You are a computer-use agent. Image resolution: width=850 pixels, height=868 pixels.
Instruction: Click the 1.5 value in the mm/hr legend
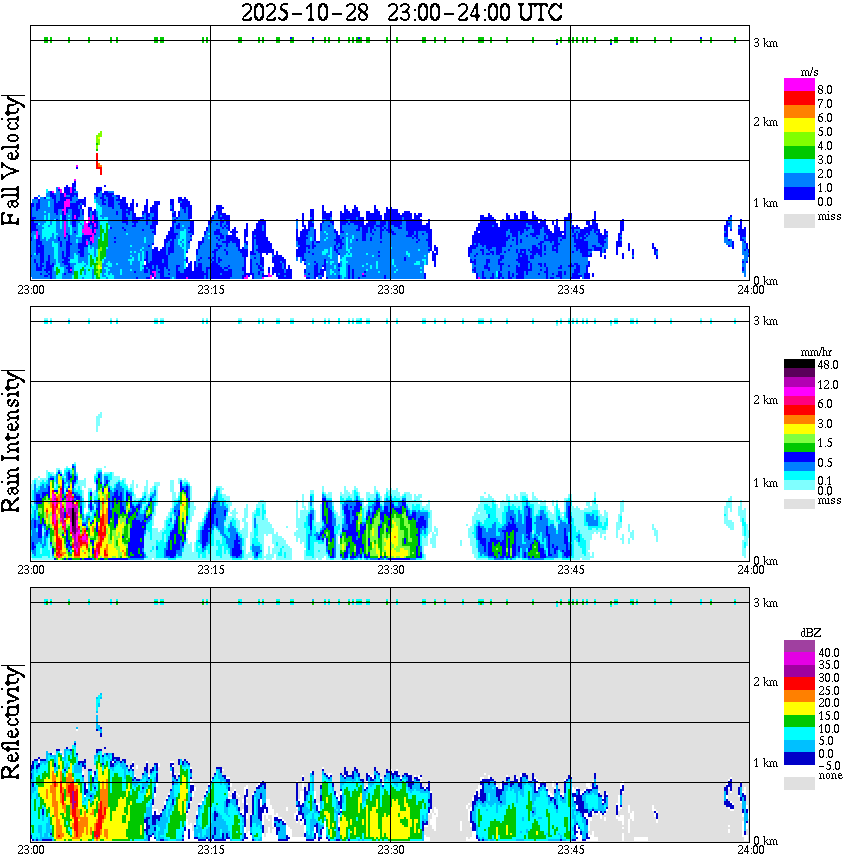(x=825, y=443)
